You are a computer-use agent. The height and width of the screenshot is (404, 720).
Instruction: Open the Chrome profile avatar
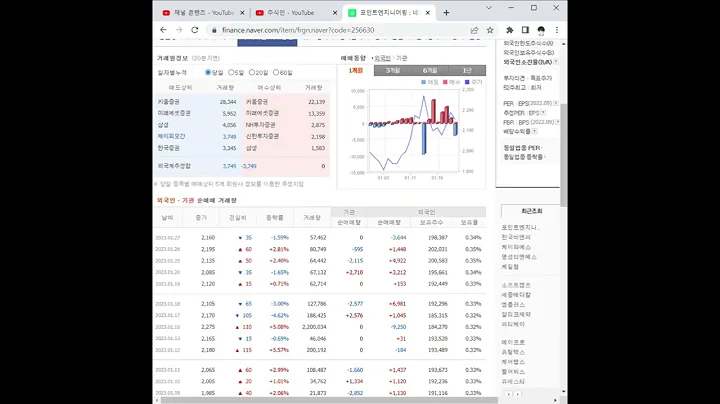tap(541, 30)
